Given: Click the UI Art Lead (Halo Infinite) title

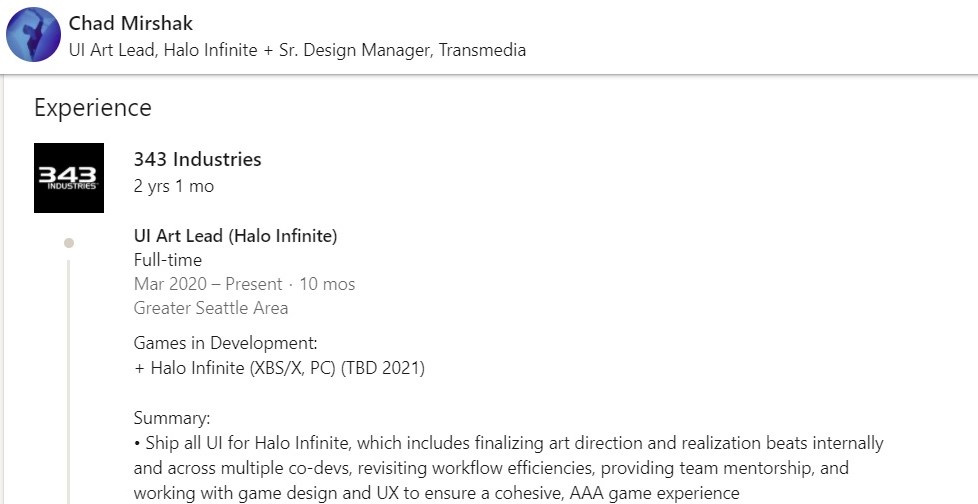Looking at the screenshot, I should coord(235,236).
